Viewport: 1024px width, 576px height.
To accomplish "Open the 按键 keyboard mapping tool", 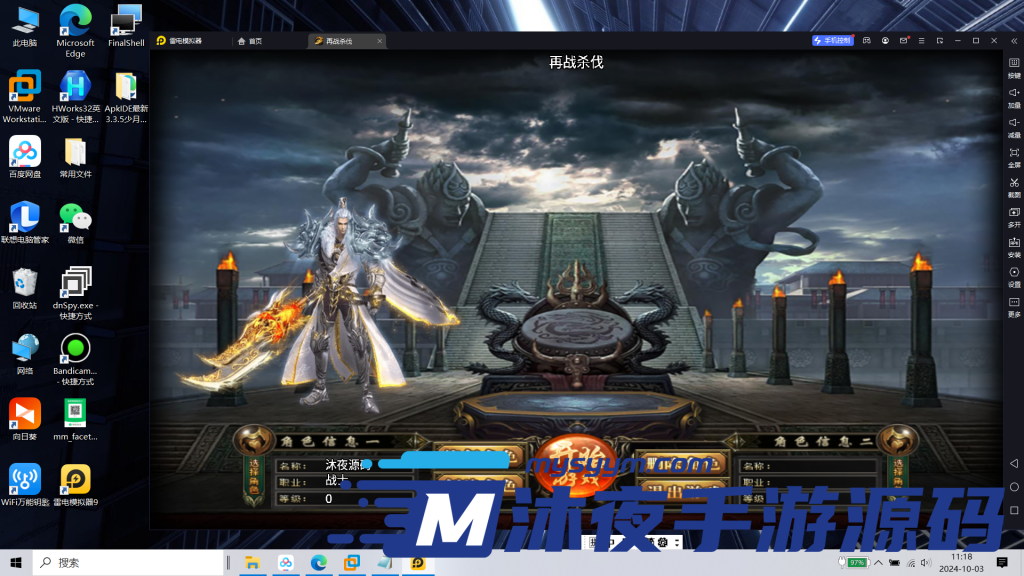I will point(1013,67).
